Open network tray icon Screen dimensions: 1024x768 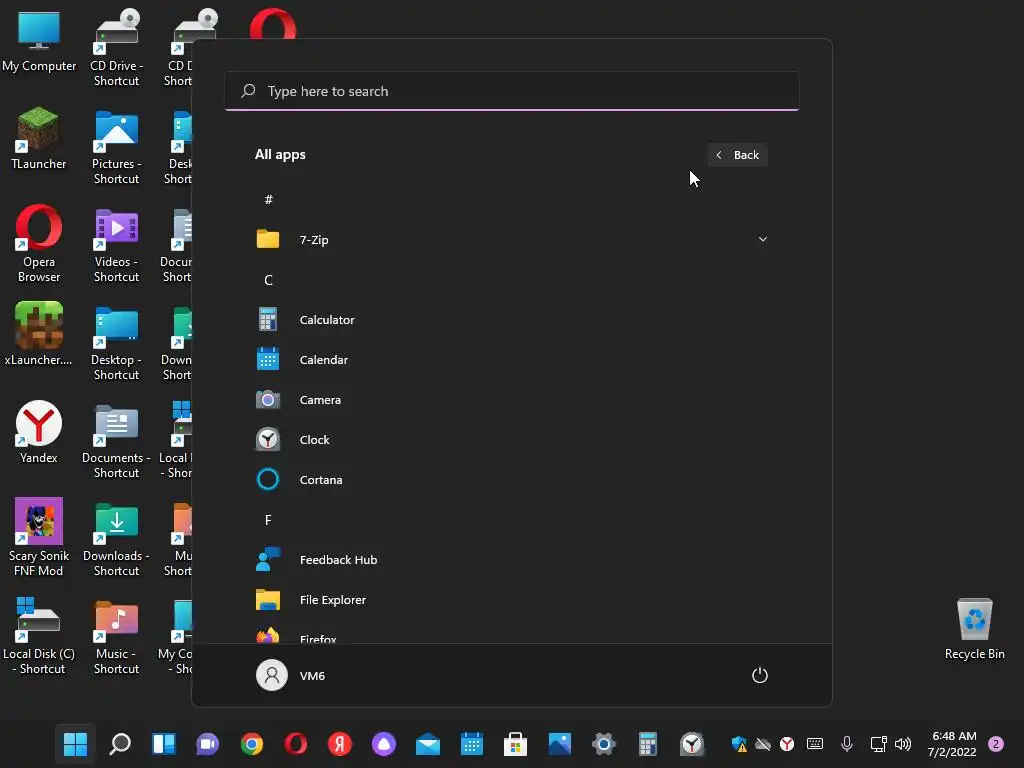[878, 744]
